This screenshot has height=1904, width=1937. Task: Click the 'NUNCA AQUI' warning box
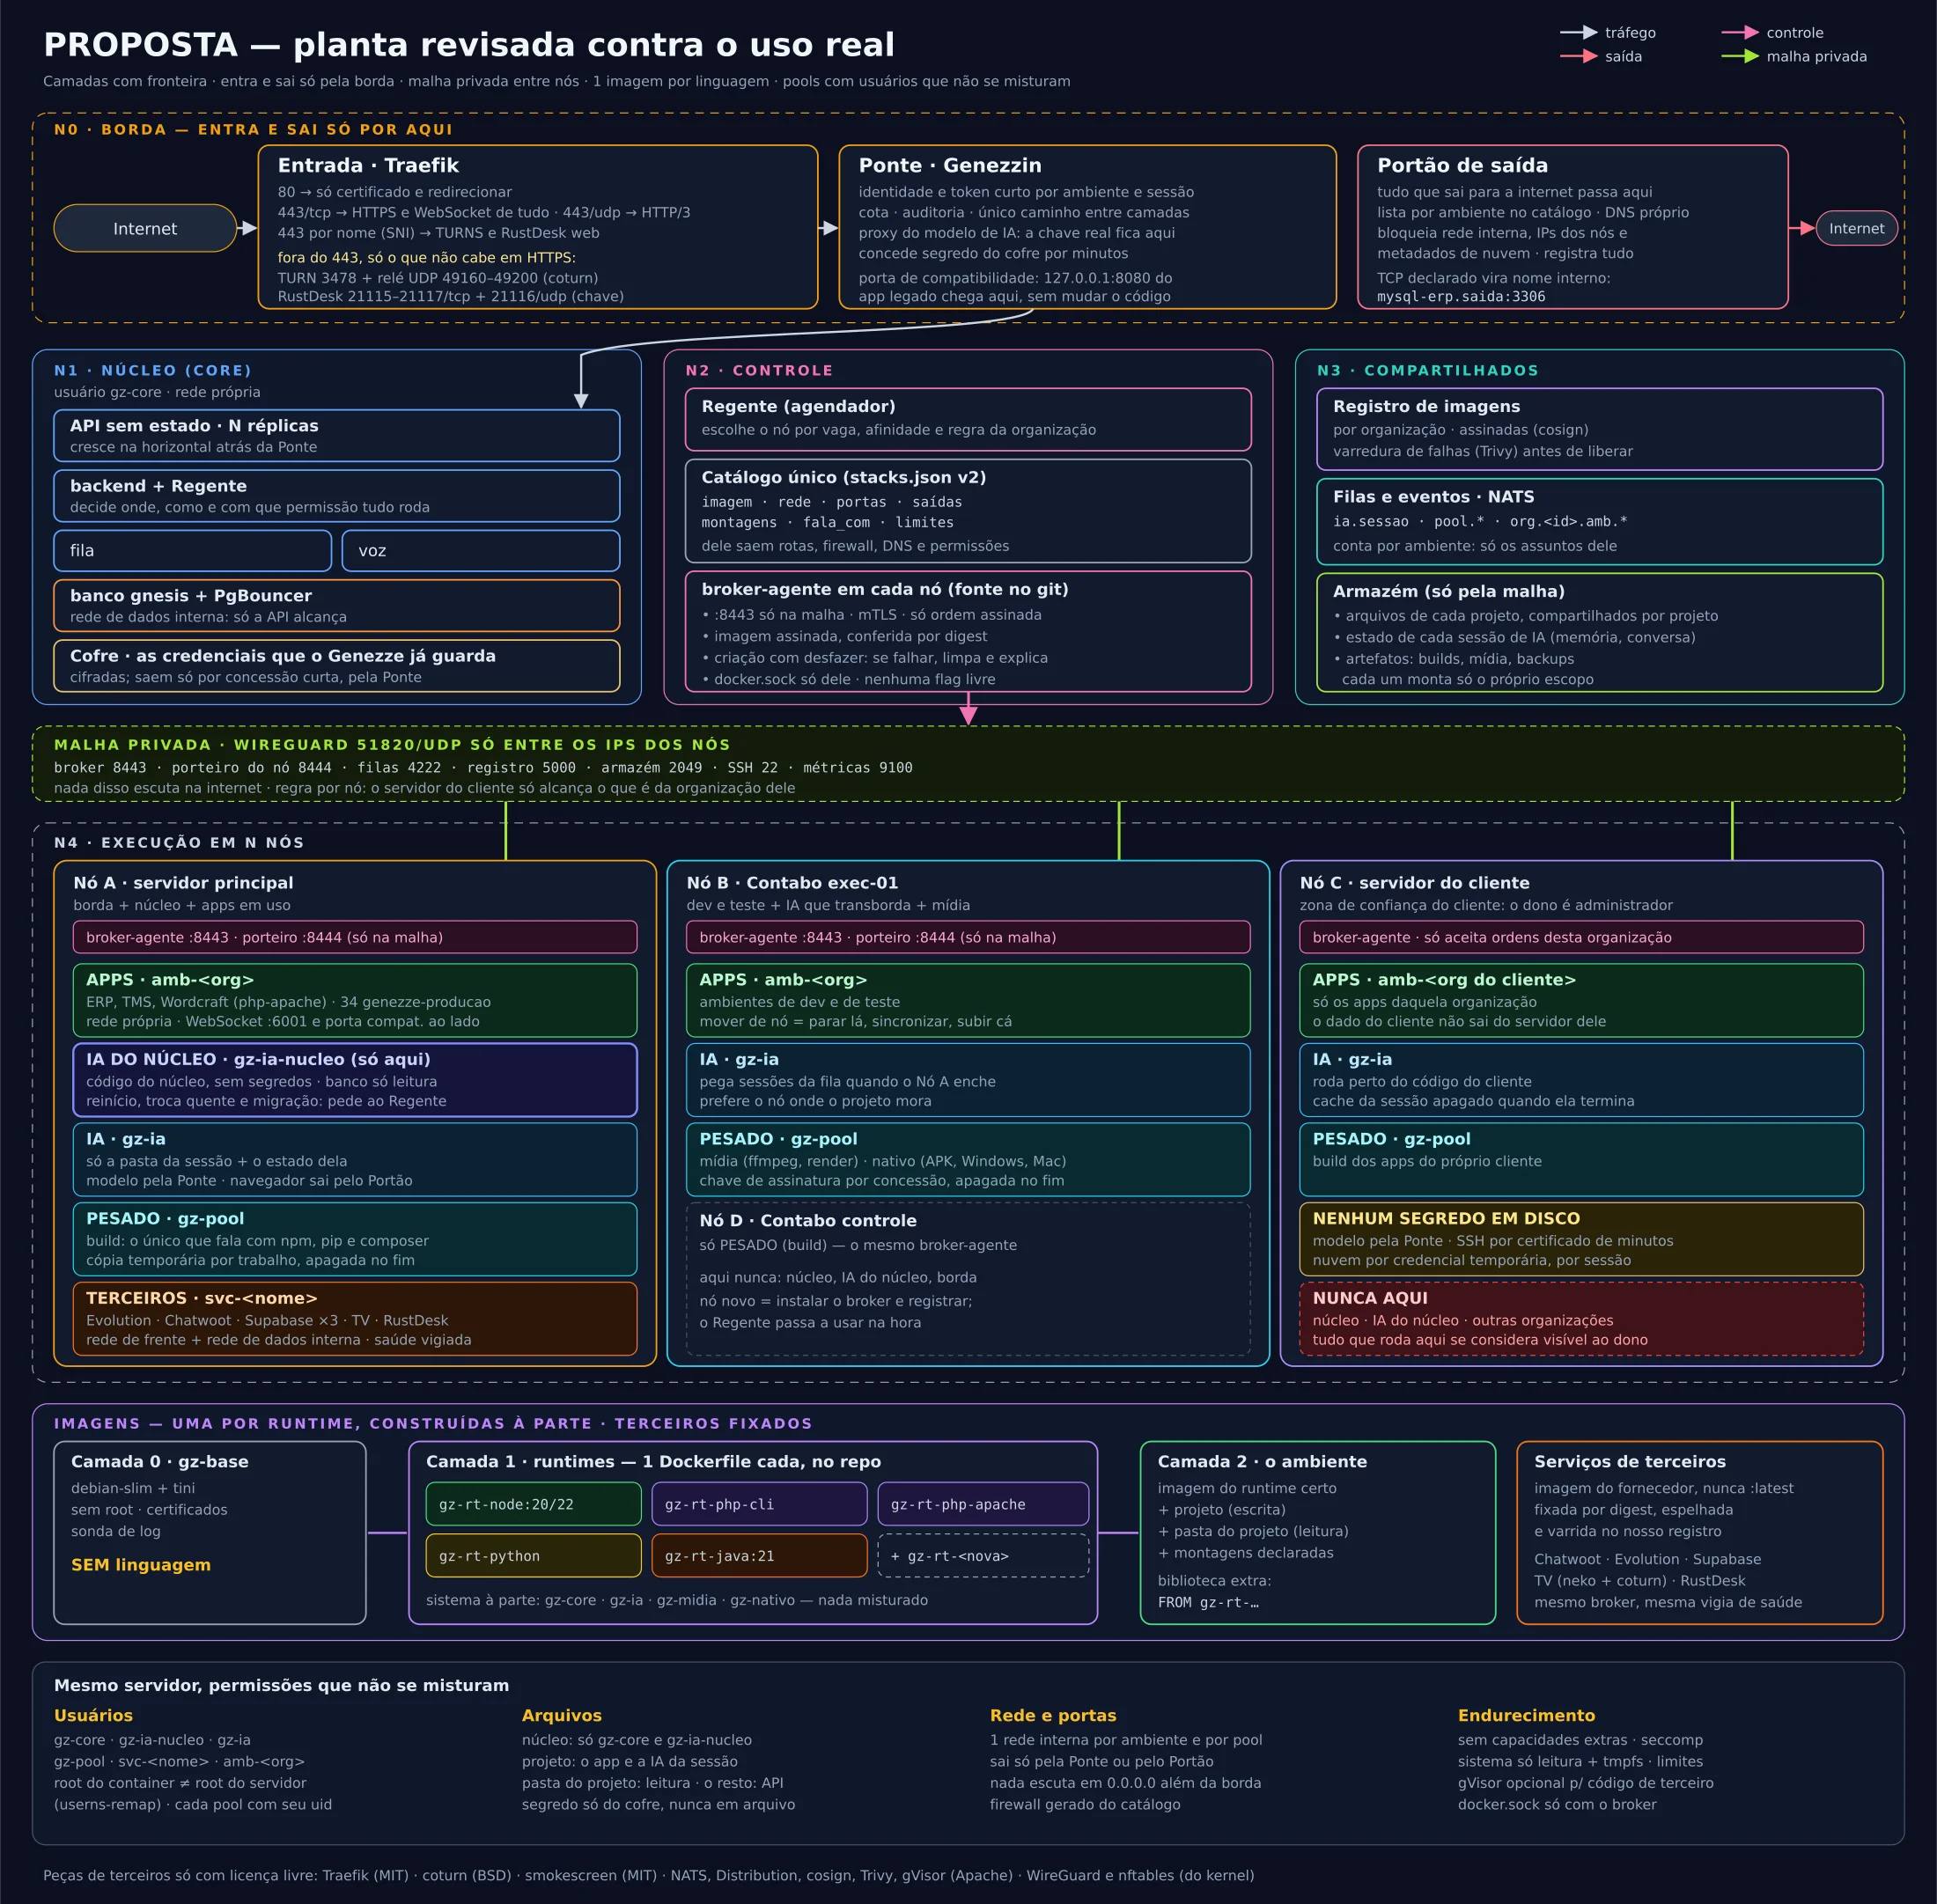1581,1319
